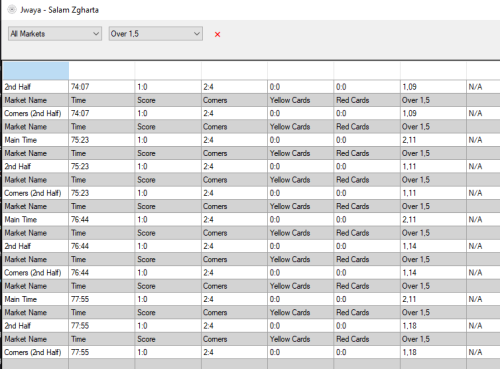Select the 2nd Half row at 76:44
The height and width of the screenshot is (369, 500).
(x=251, y=246)
